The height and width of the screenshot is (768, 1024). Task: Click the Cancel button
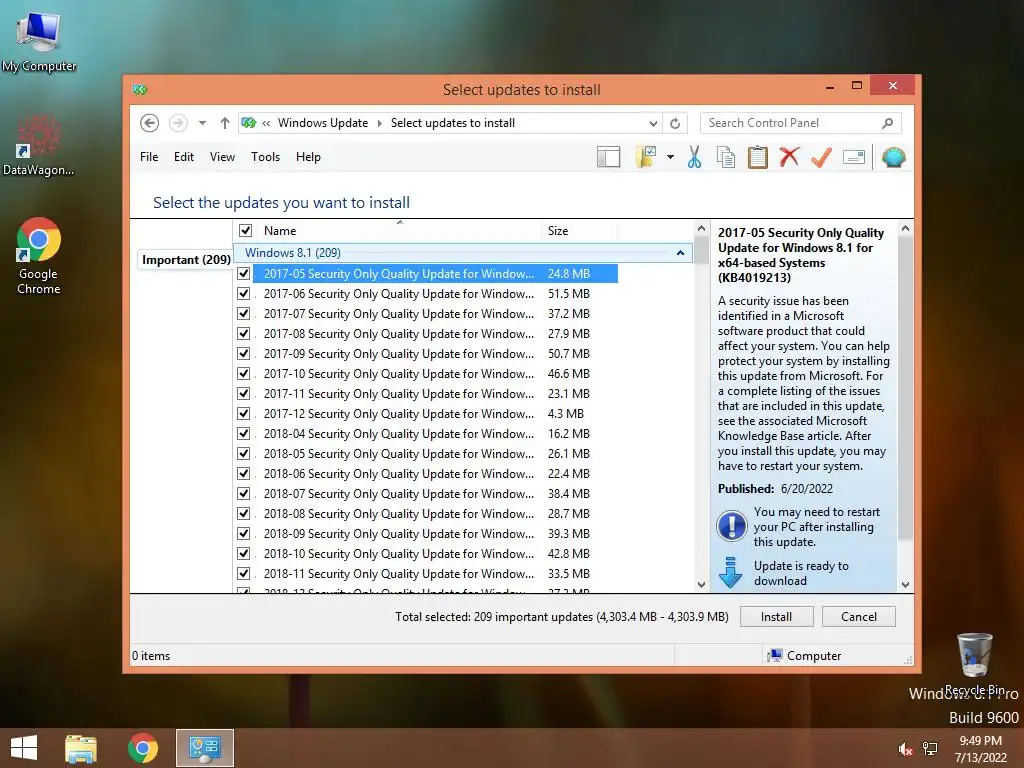tap(859, 616)
